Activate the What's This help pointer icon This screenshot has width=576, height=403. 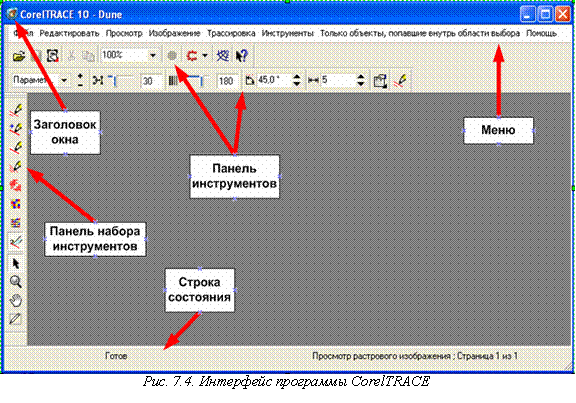242,56
